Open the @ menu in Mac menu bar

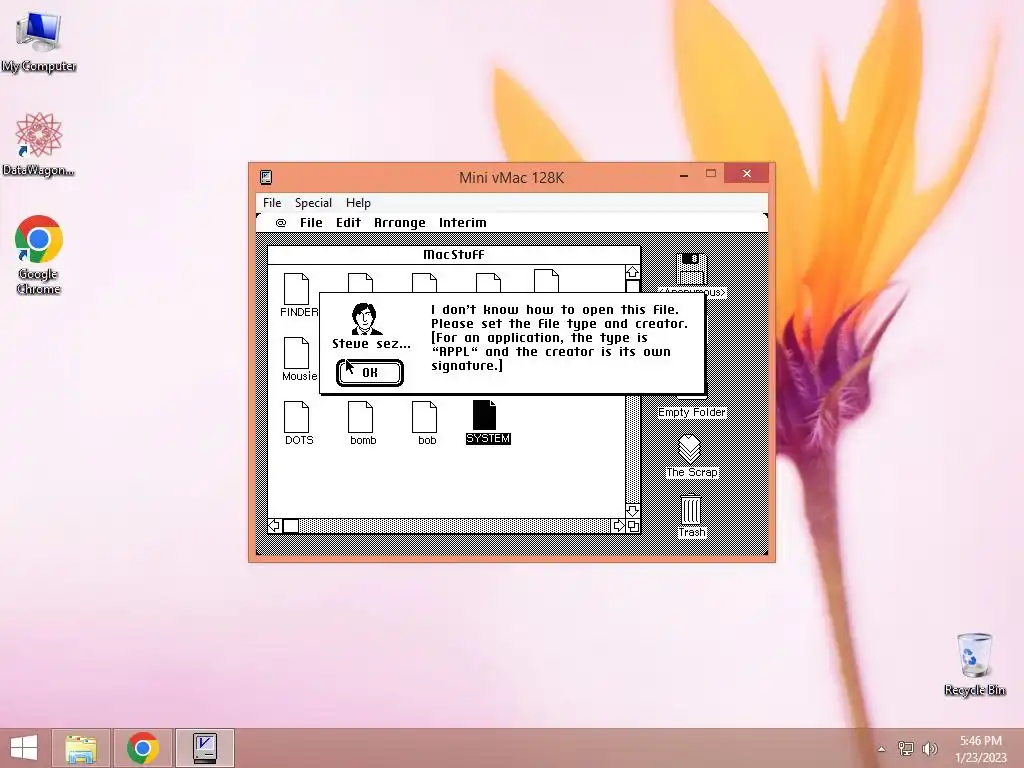point(281,223)
